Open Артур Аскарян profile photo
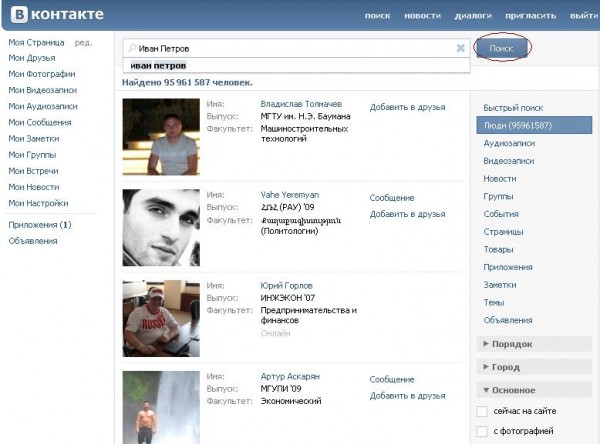This screenshot has height=444, width=600. [161, 407]
